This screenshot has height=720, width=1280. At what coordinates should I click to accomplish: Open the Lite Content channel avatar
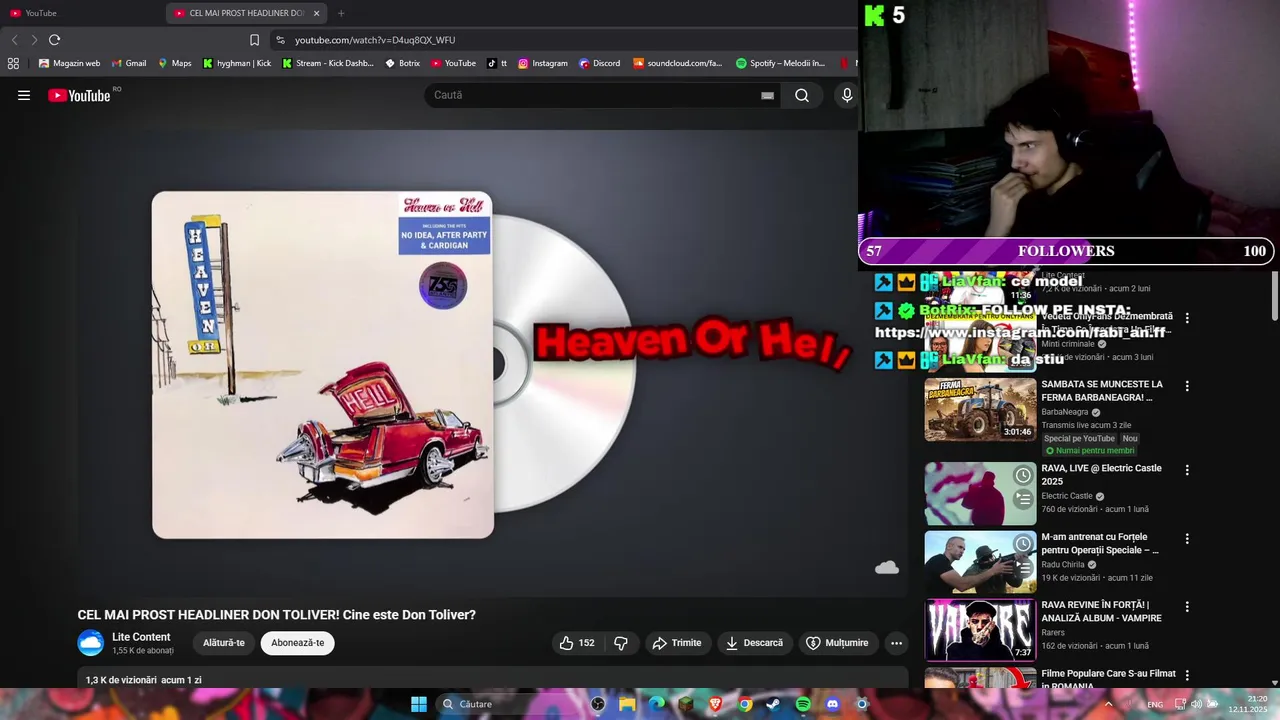point(91,643)
